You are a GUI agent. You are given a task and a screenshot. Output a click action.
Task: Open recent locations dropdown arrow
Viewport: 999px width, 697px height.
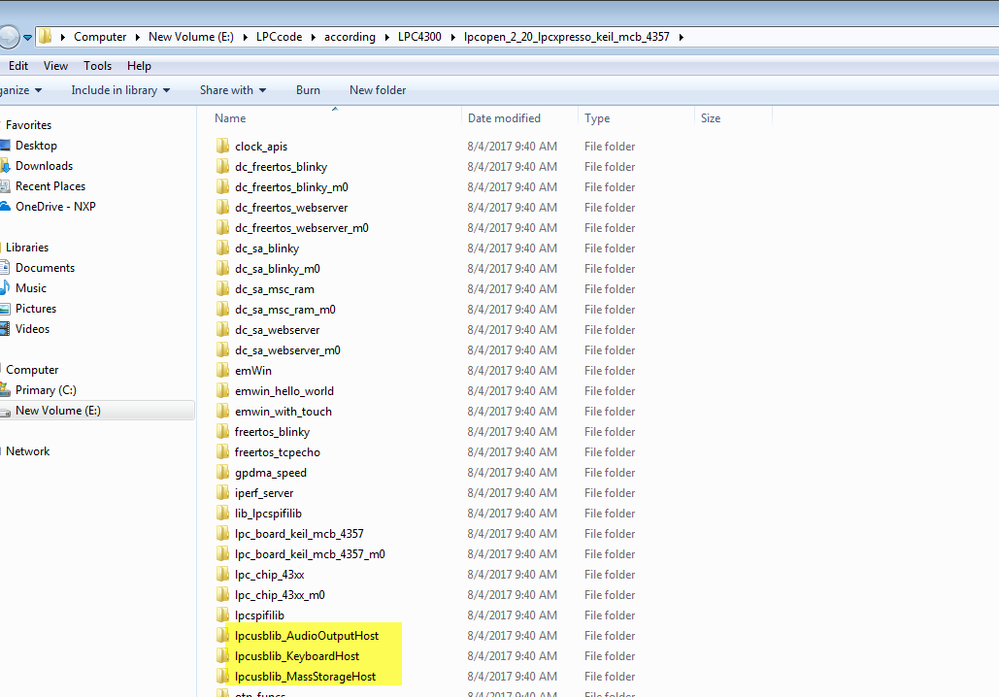27,38
